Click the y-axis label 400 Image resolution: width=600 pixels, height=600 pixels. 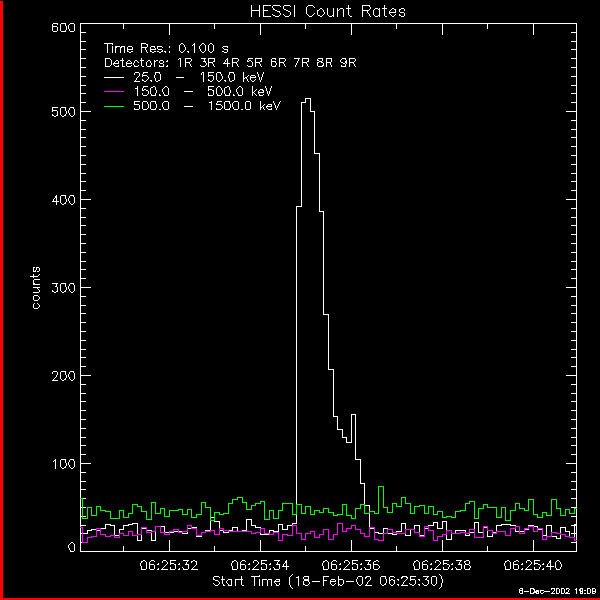click(63, 200)
